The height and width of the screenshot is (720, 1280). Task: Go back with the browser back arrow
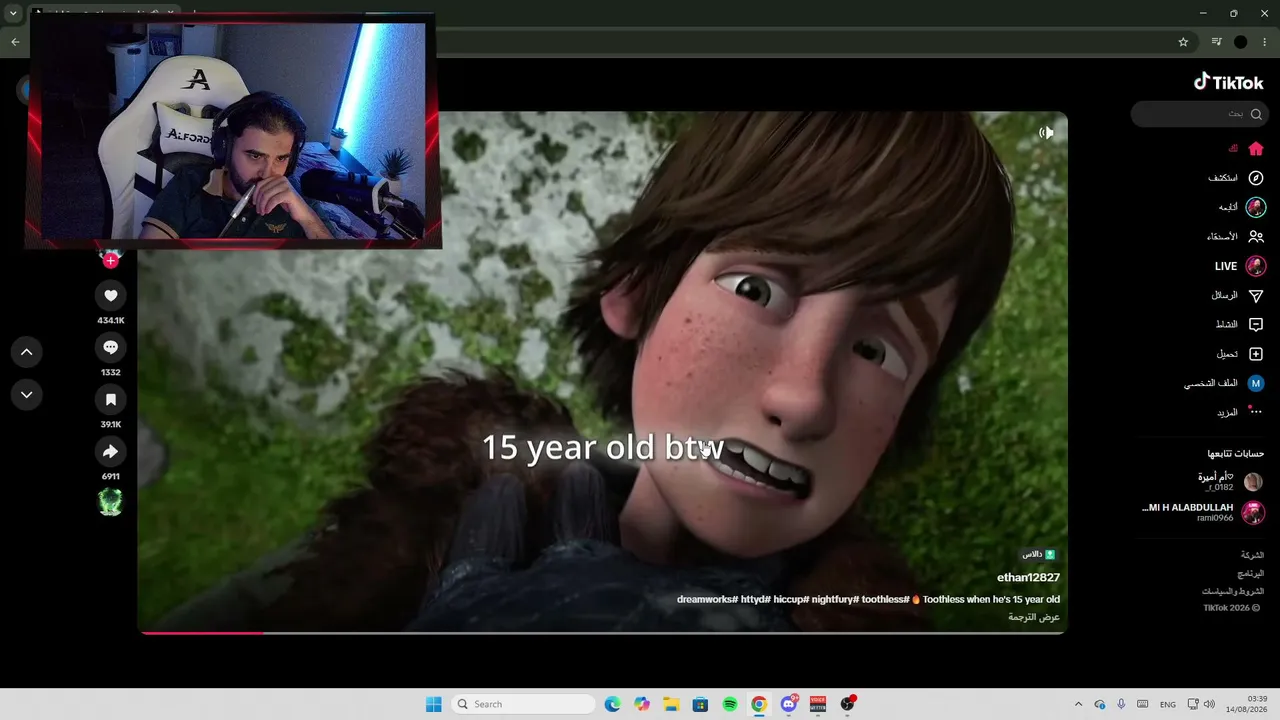tap(15, 42)
